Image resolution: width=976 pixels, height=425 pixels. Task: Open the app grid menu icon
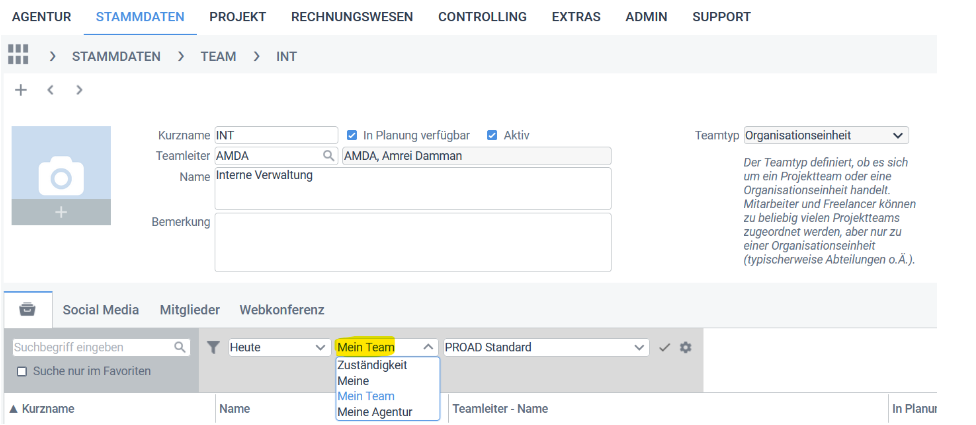[x=18, y=55]
